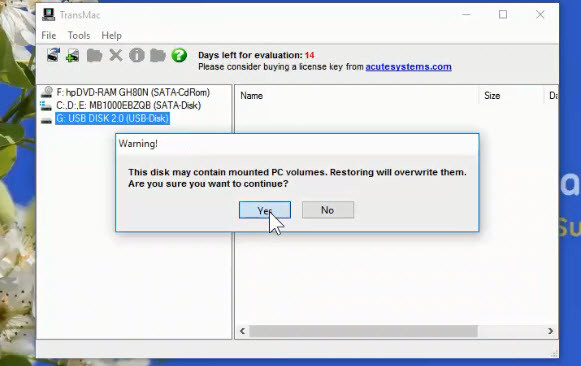The width and height of the screenshot is (581, 366).
Task: Select G: USB DISK 2.0 drive
Action: pos(112,119)
